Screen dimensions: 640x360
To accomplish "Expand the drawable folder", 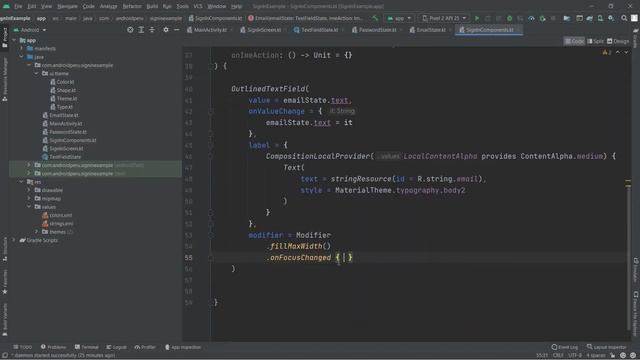I will point(29,190).
